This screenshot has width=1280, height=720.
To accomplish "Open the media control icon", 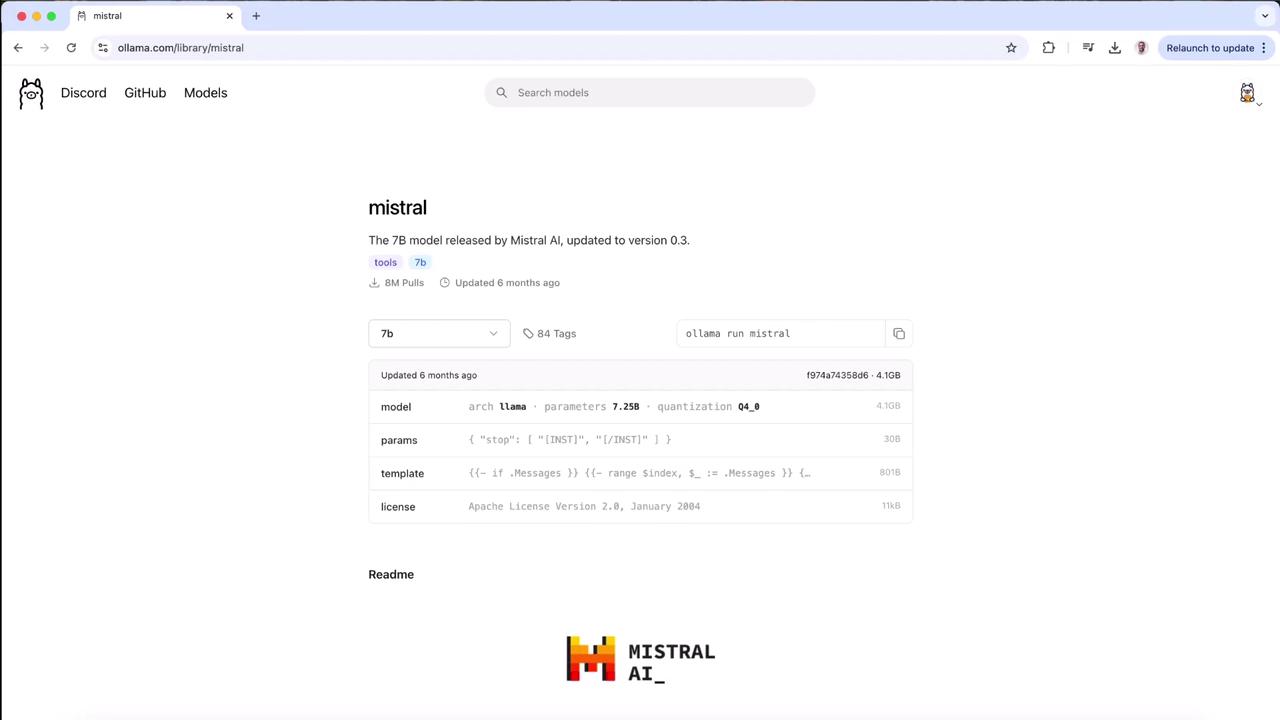I will (1088, 48).
